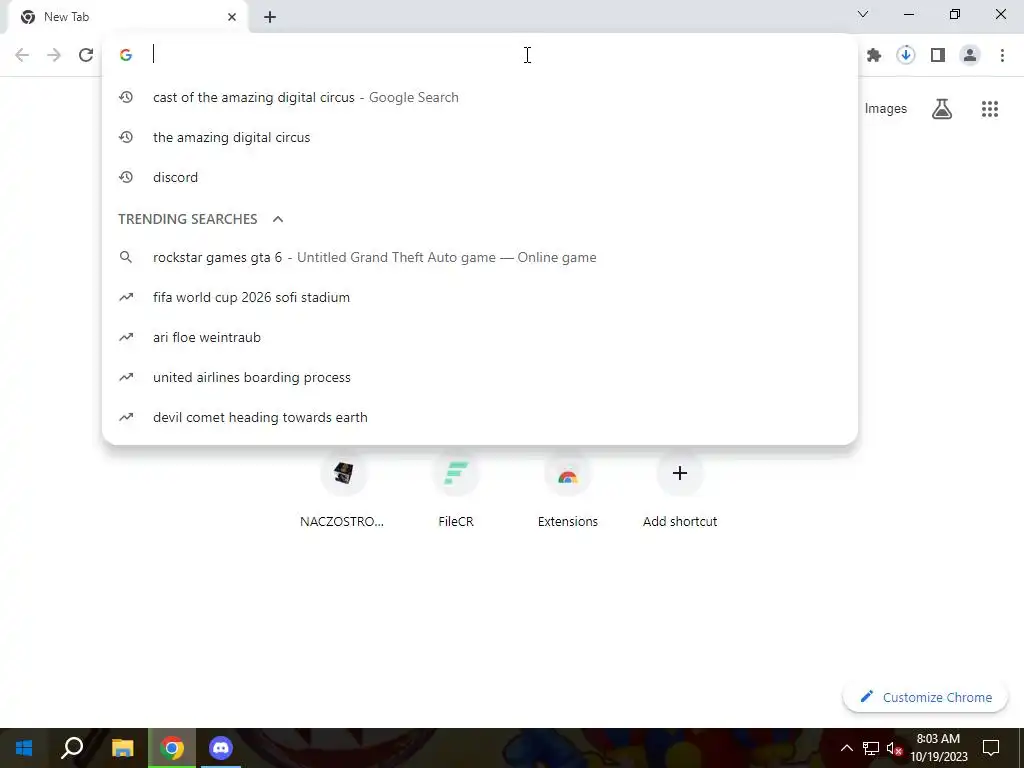Click the browser back arrow
Image resolution: width=1024 pixels, height=768 pixels.
22,55
